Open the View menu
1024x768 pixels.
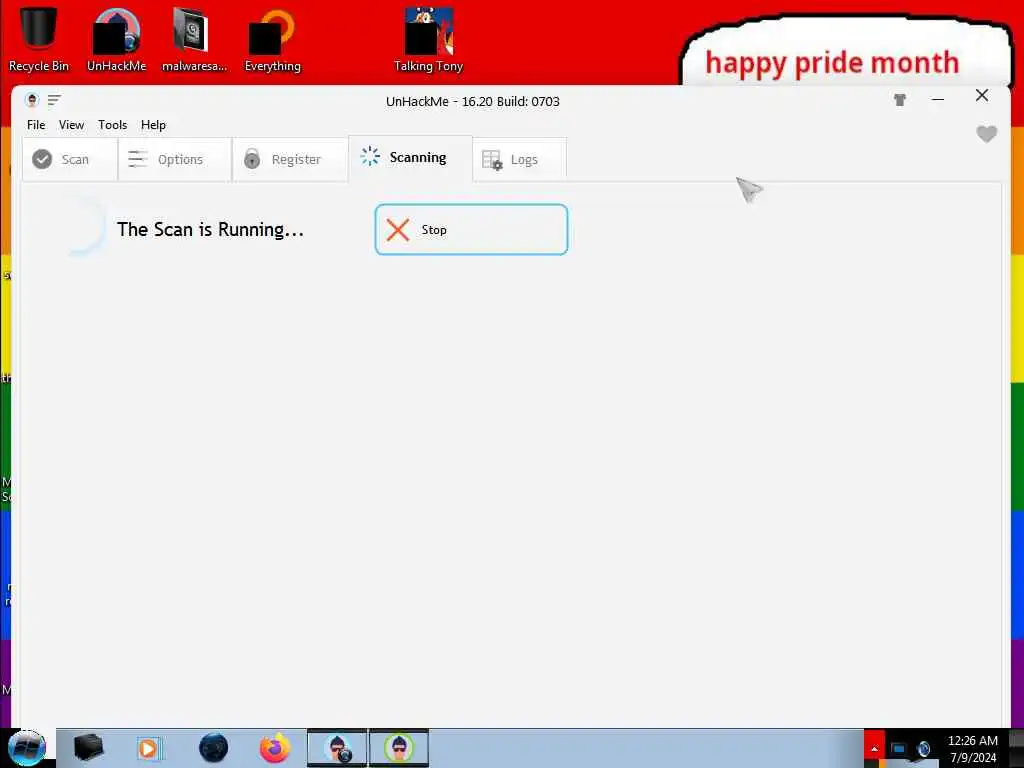(x=71, y=125)
